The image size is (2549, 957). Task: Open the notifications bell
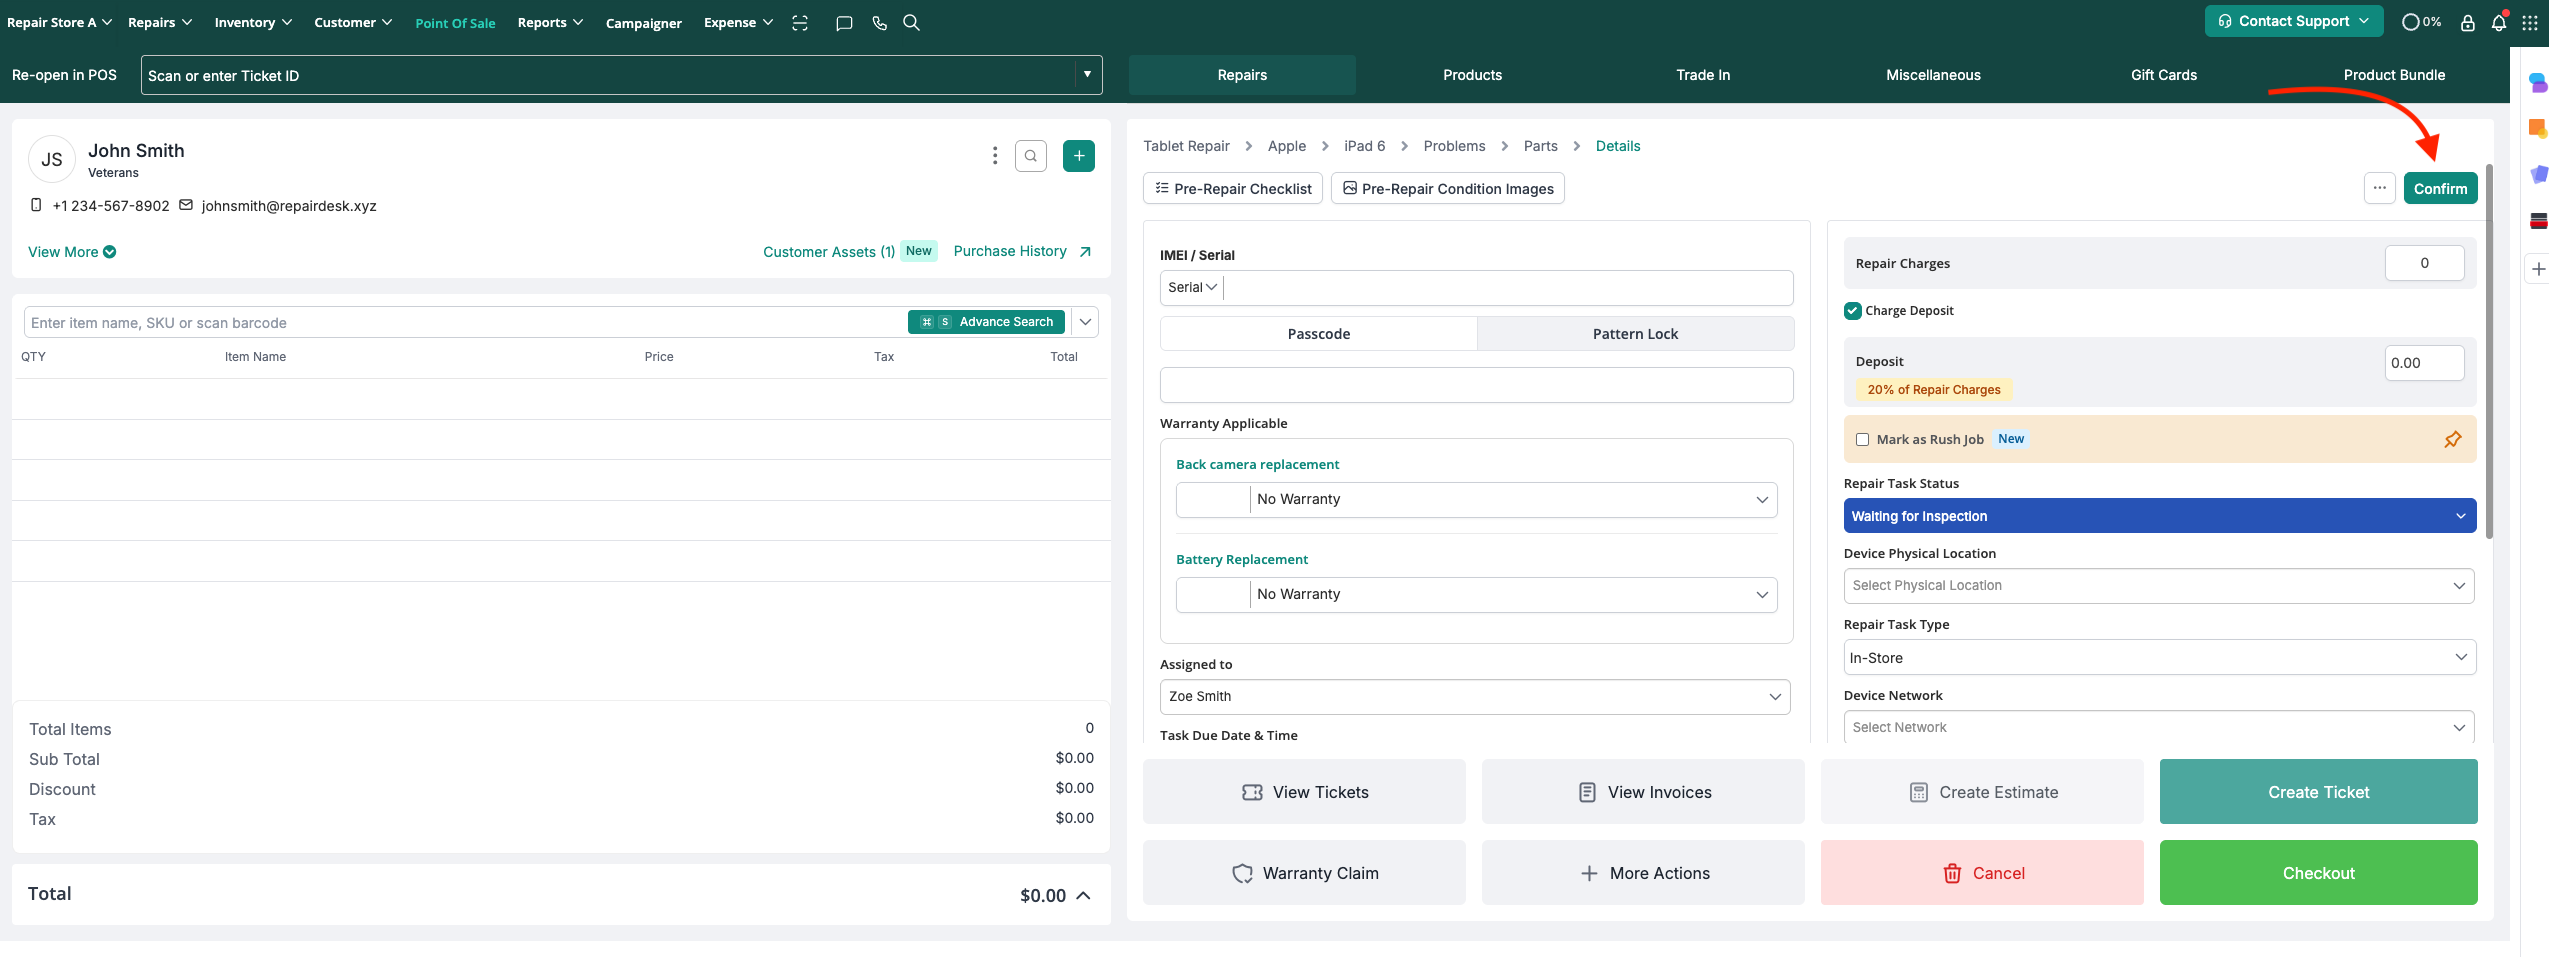tap(2498, 23)
